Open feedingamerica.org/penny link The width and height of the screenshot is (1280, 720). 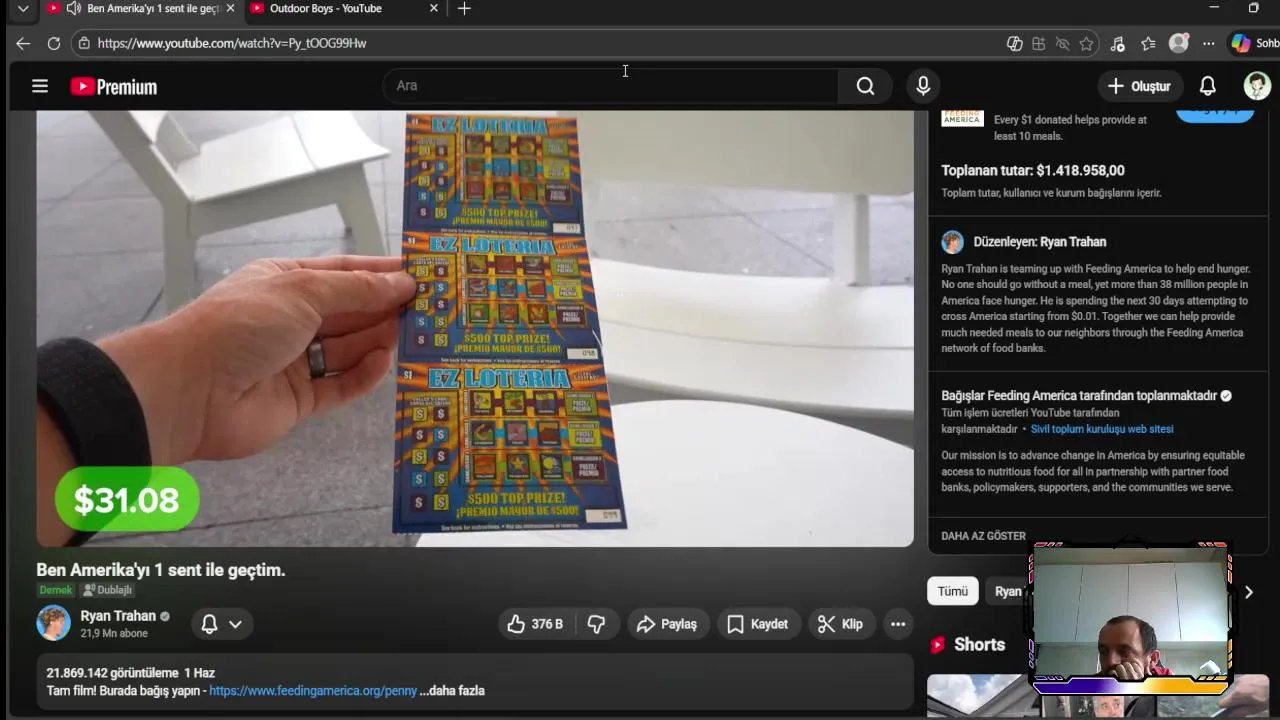pos(313,691)
